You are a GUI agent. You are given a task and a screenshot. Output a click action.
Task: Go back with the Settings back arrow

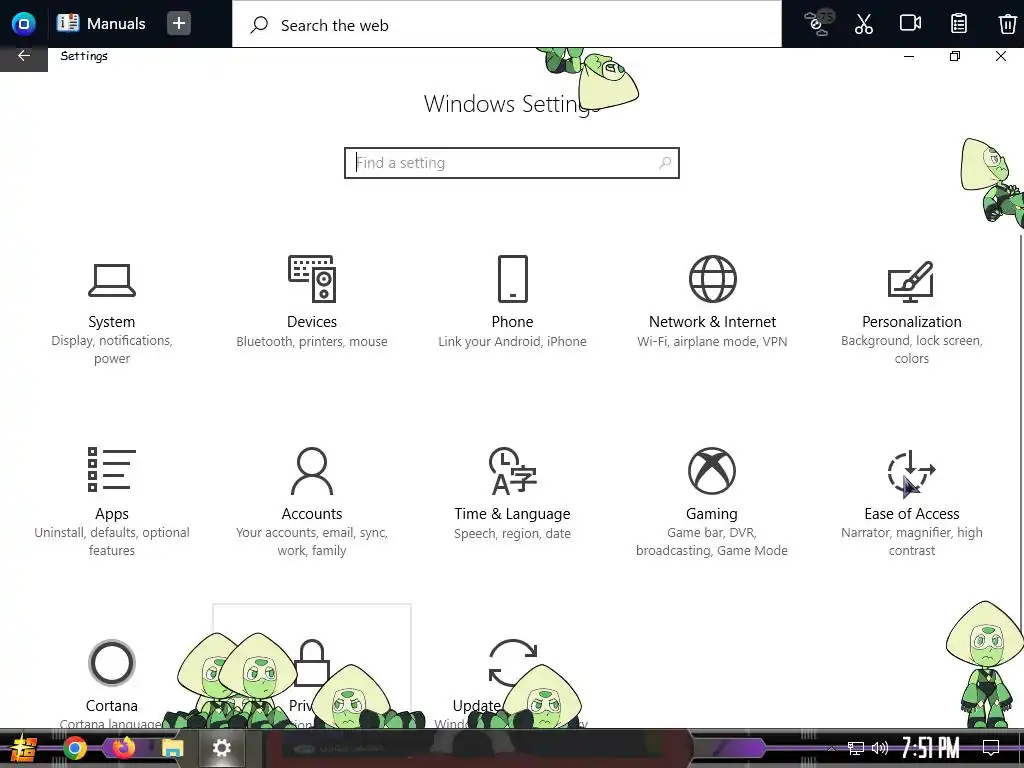coord(24,57)
